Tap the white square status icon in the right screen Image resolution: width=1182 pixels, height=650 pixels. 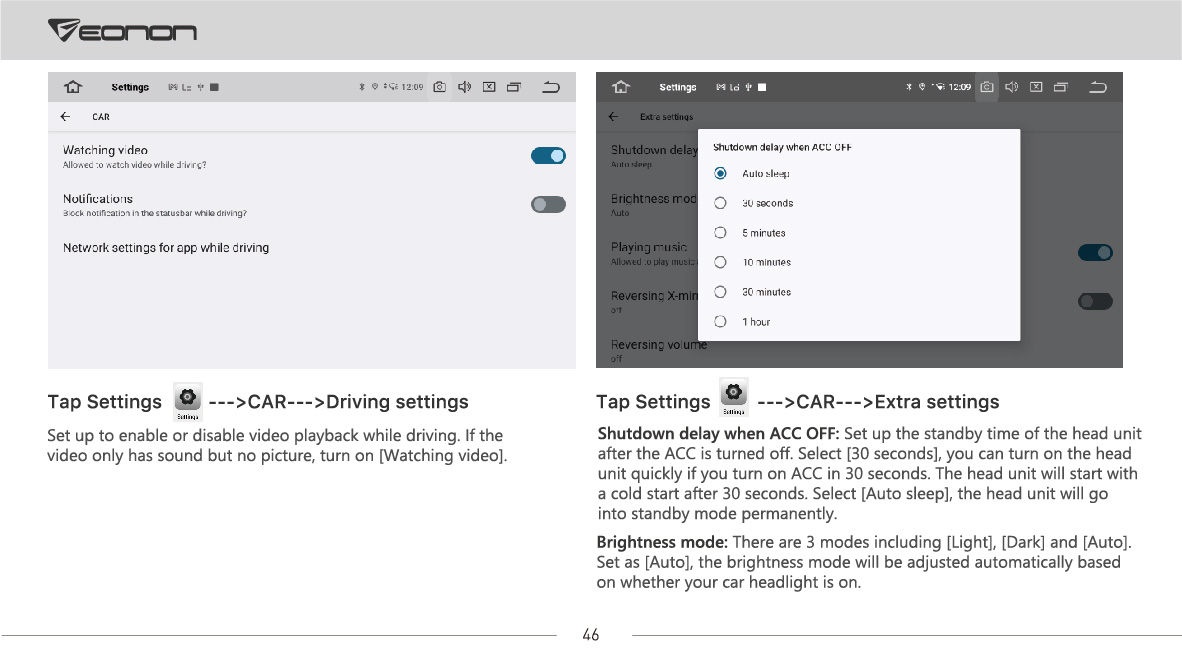click(x=762, y=87)
